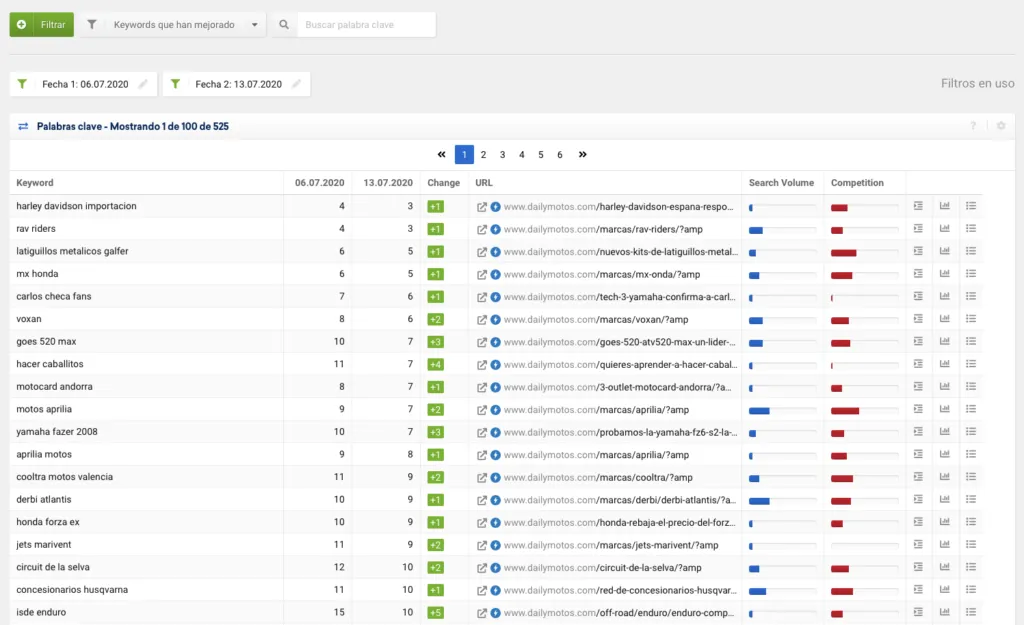Sort by the Search Volume column header
Viewport: 1024px width, 625px height.
point(781,183)
